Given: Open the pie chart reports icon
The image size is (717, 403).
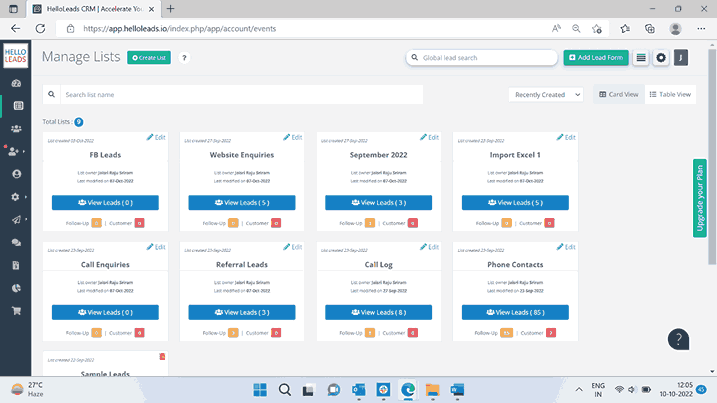Looking at the screenshot, I should [x=17, y=288].
